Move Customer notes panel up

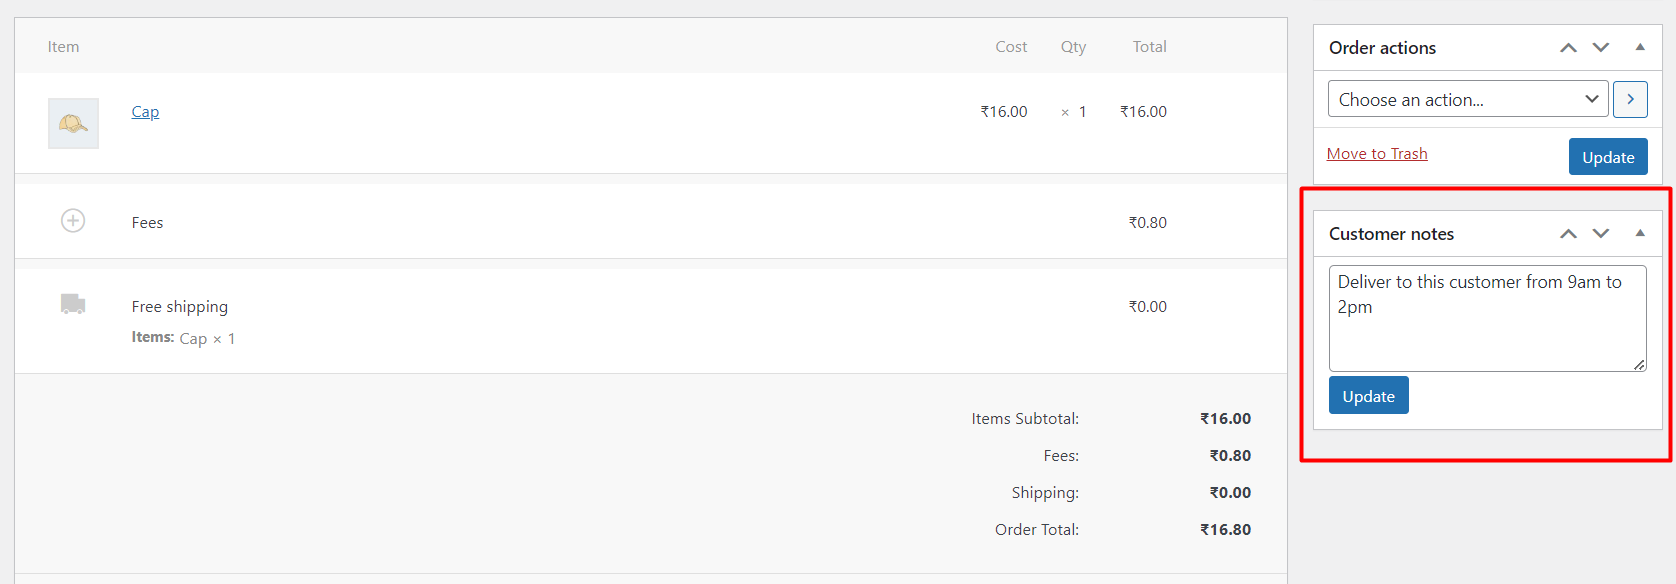coord(1568,234)
